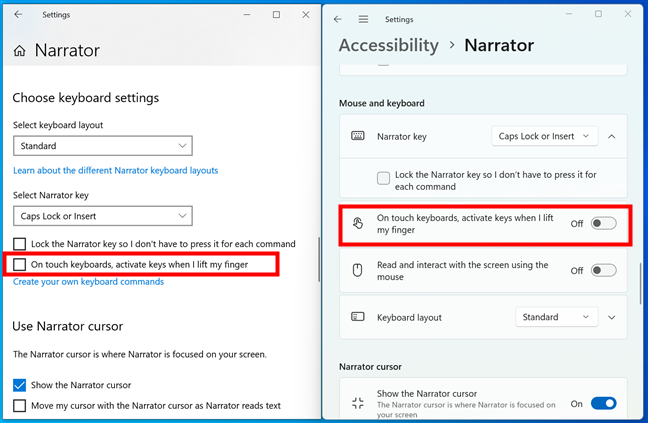Open Select Narrator key dropdown in left window
This screenshot has width=648, height=423.
[x=103, y=216]
